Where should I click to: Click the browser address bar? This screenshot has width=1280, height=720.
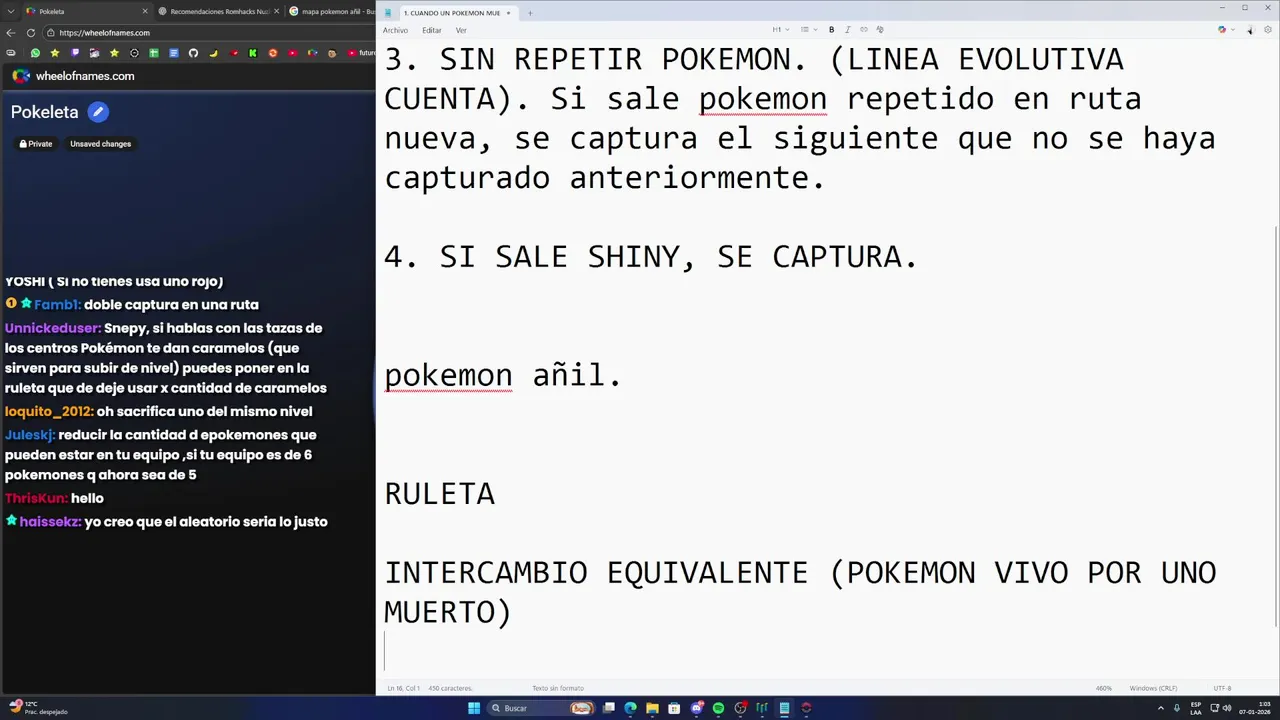pos(210,32)
